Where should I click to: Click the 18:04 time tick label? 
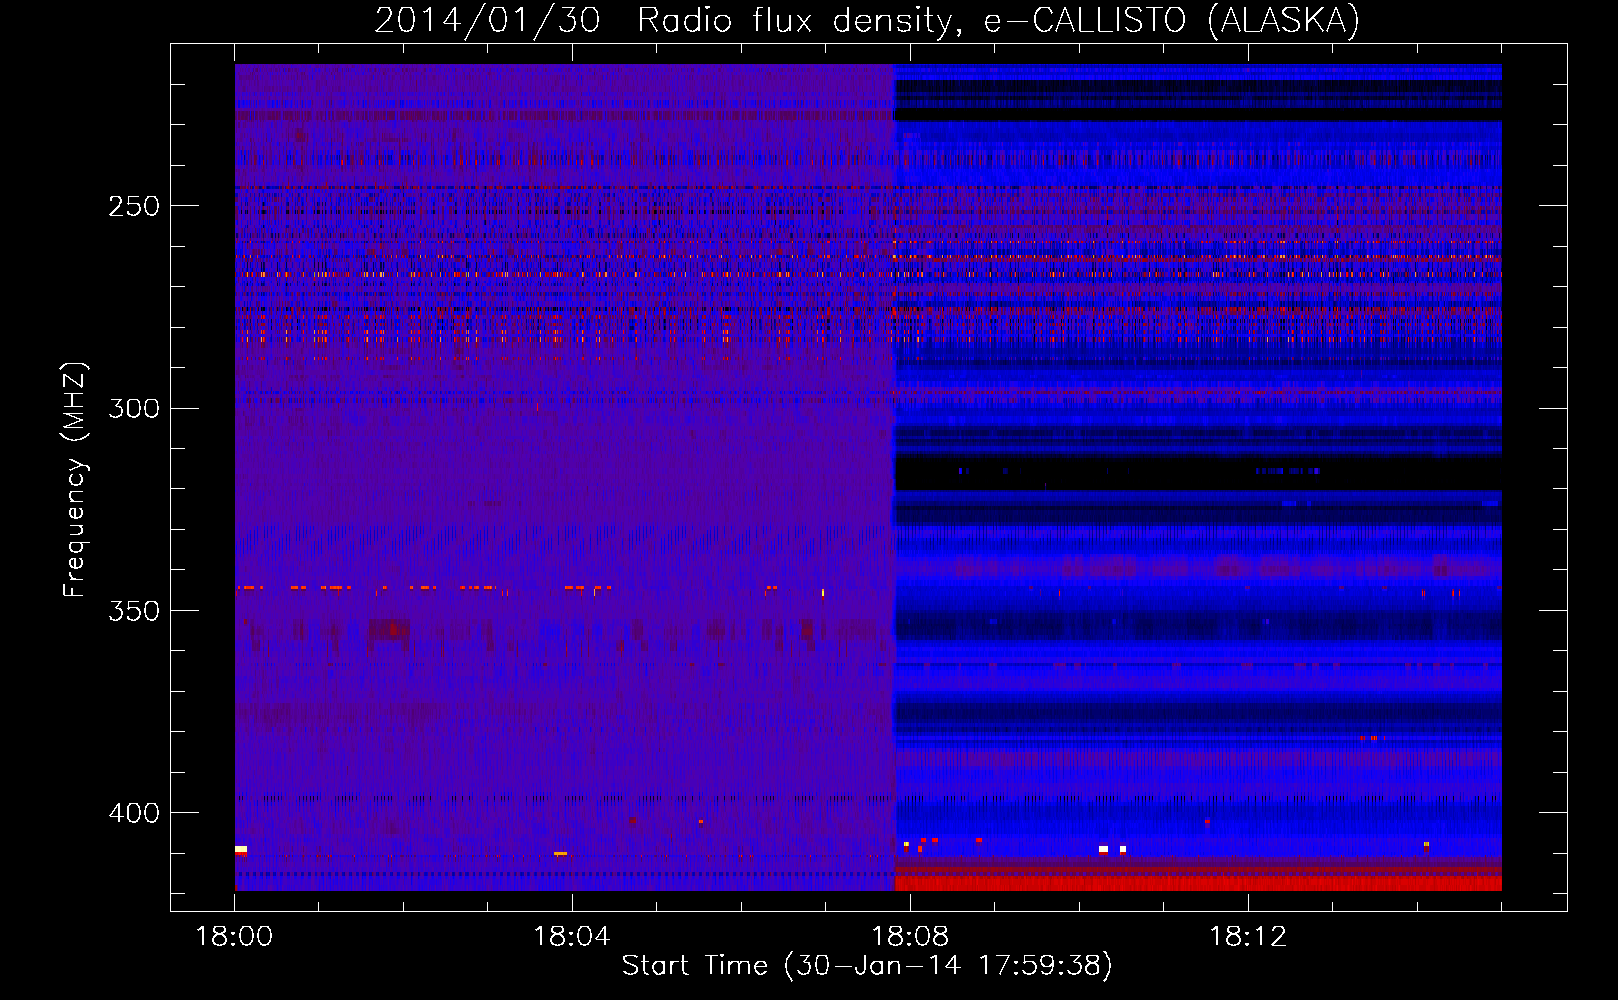[x=572, y=936]
